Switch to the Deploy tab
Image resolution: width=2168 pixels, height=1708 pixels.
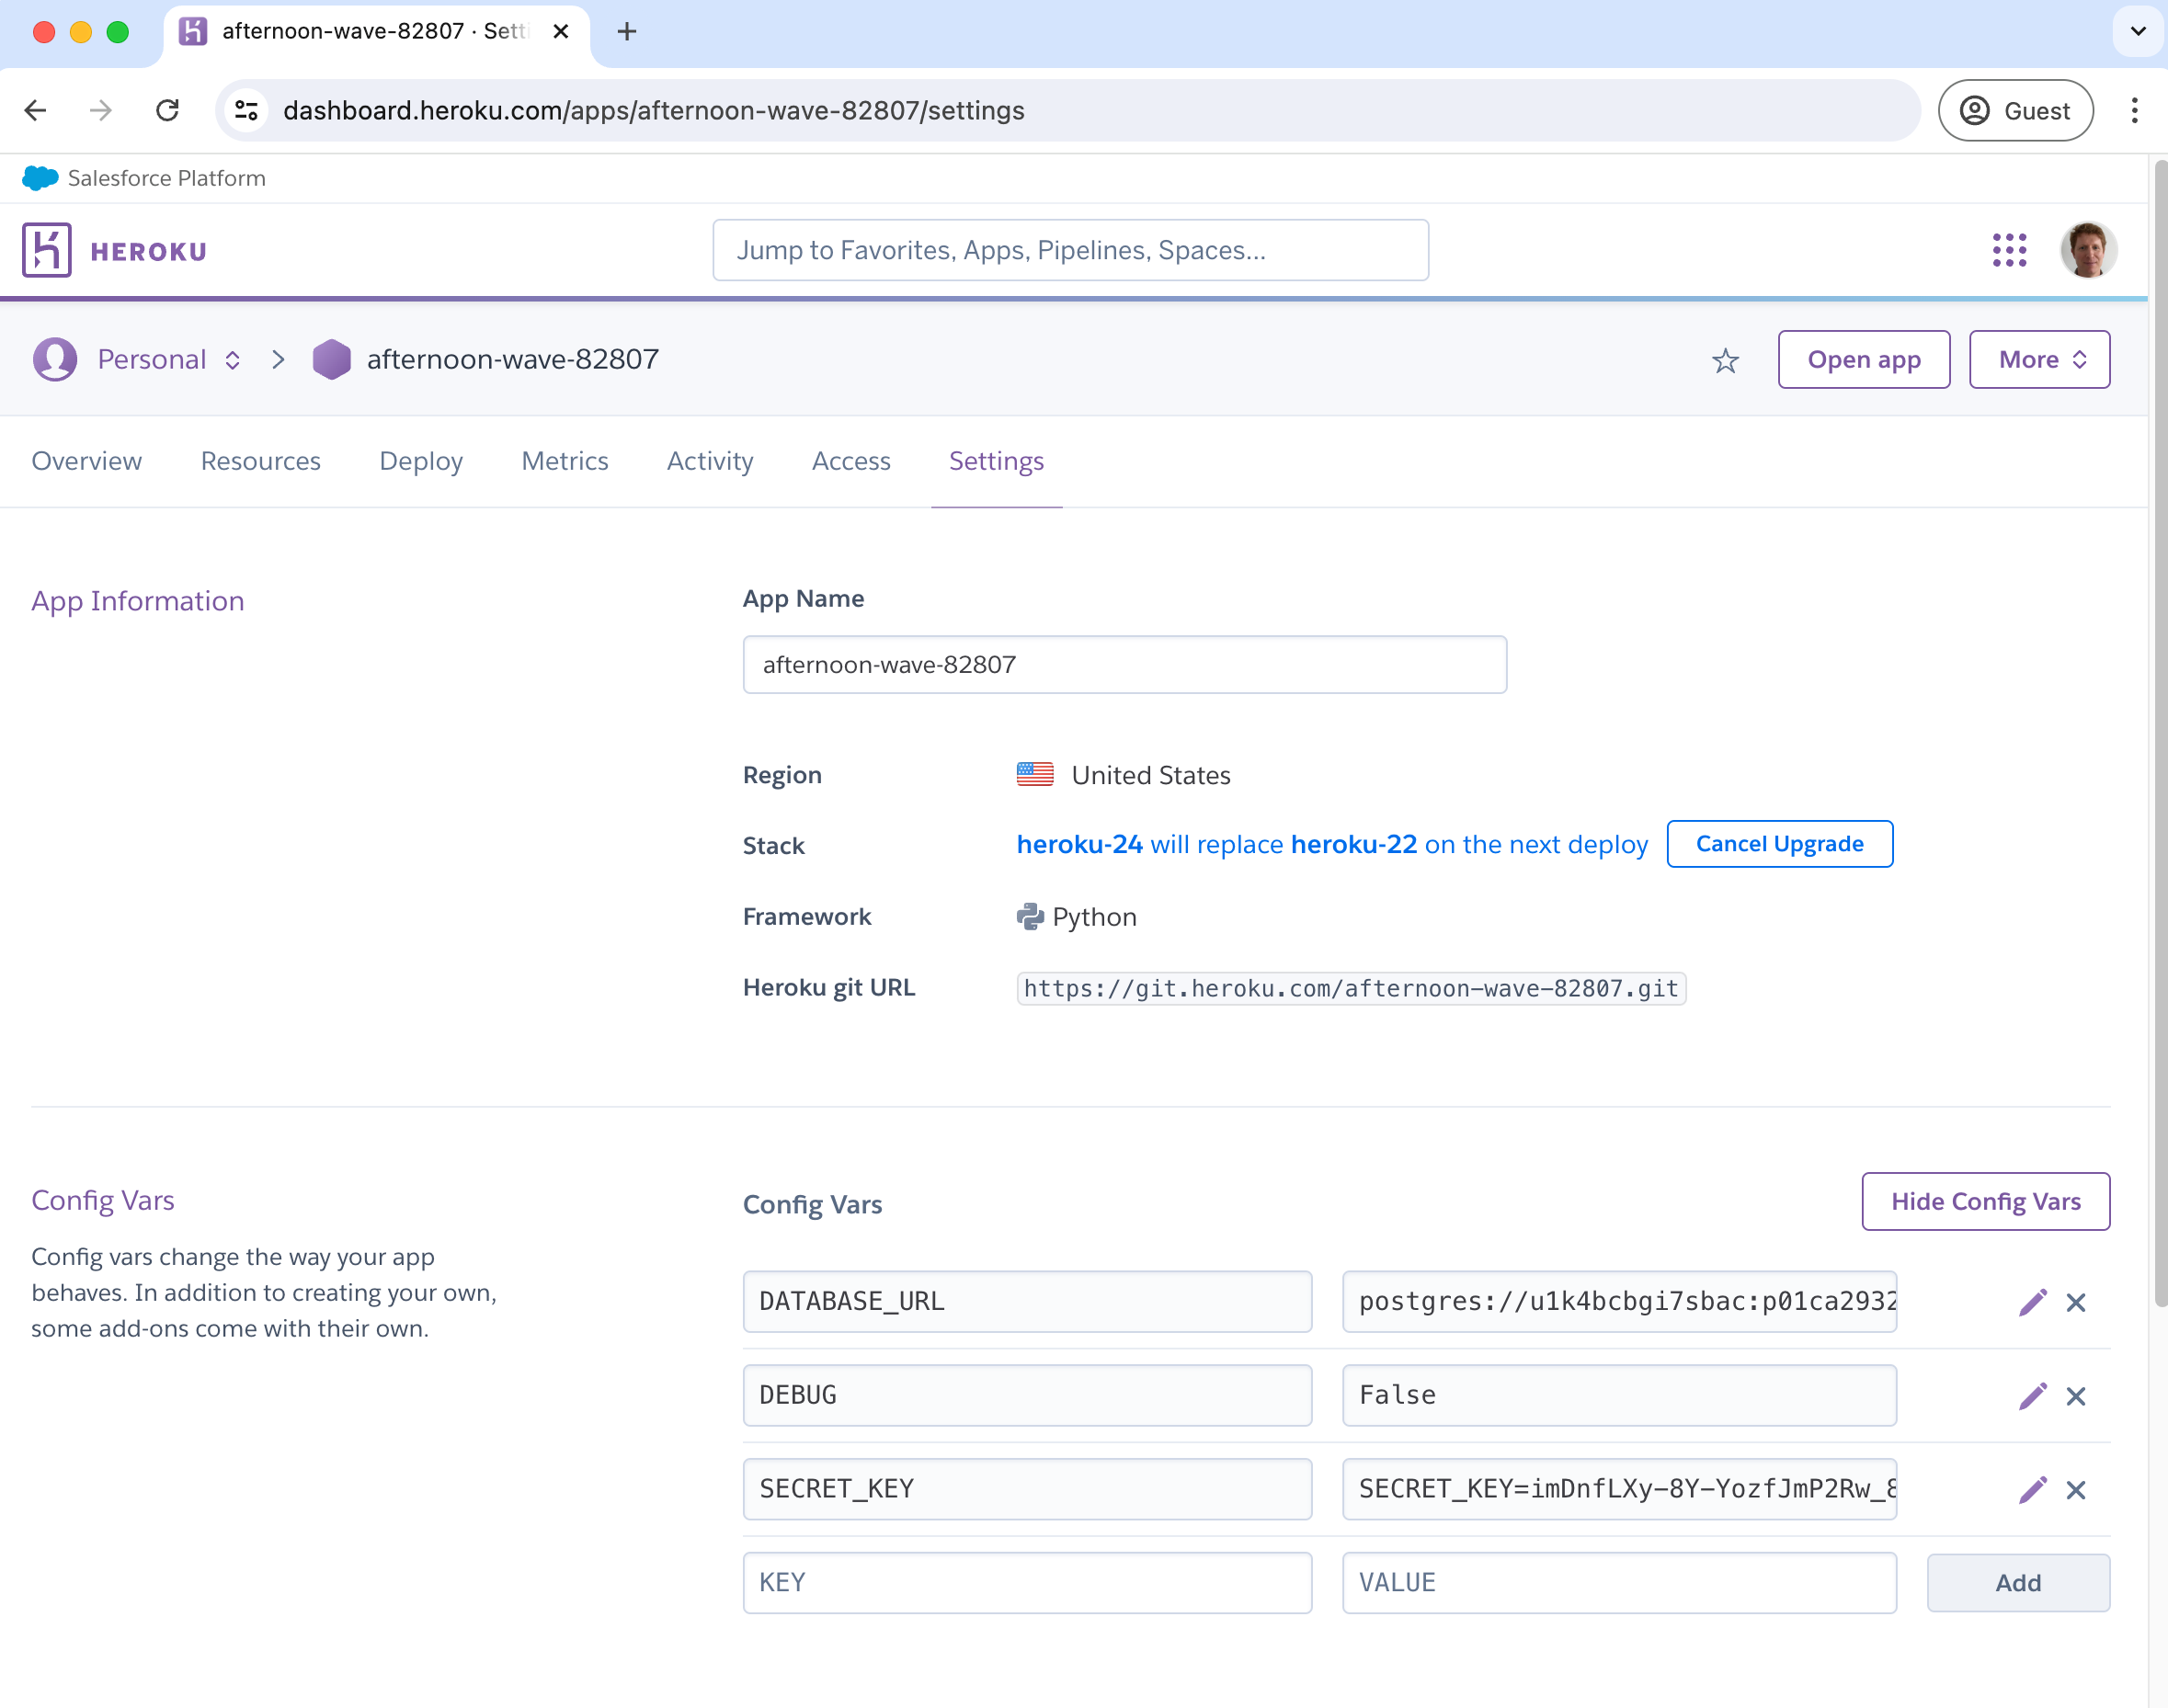click(x=421, y=461)
